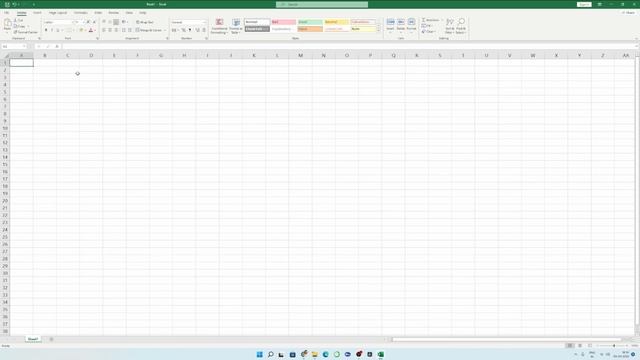This screenshot has height=360, width=640.
Task: Apply the percent style icon
Action: click(183, 30)
